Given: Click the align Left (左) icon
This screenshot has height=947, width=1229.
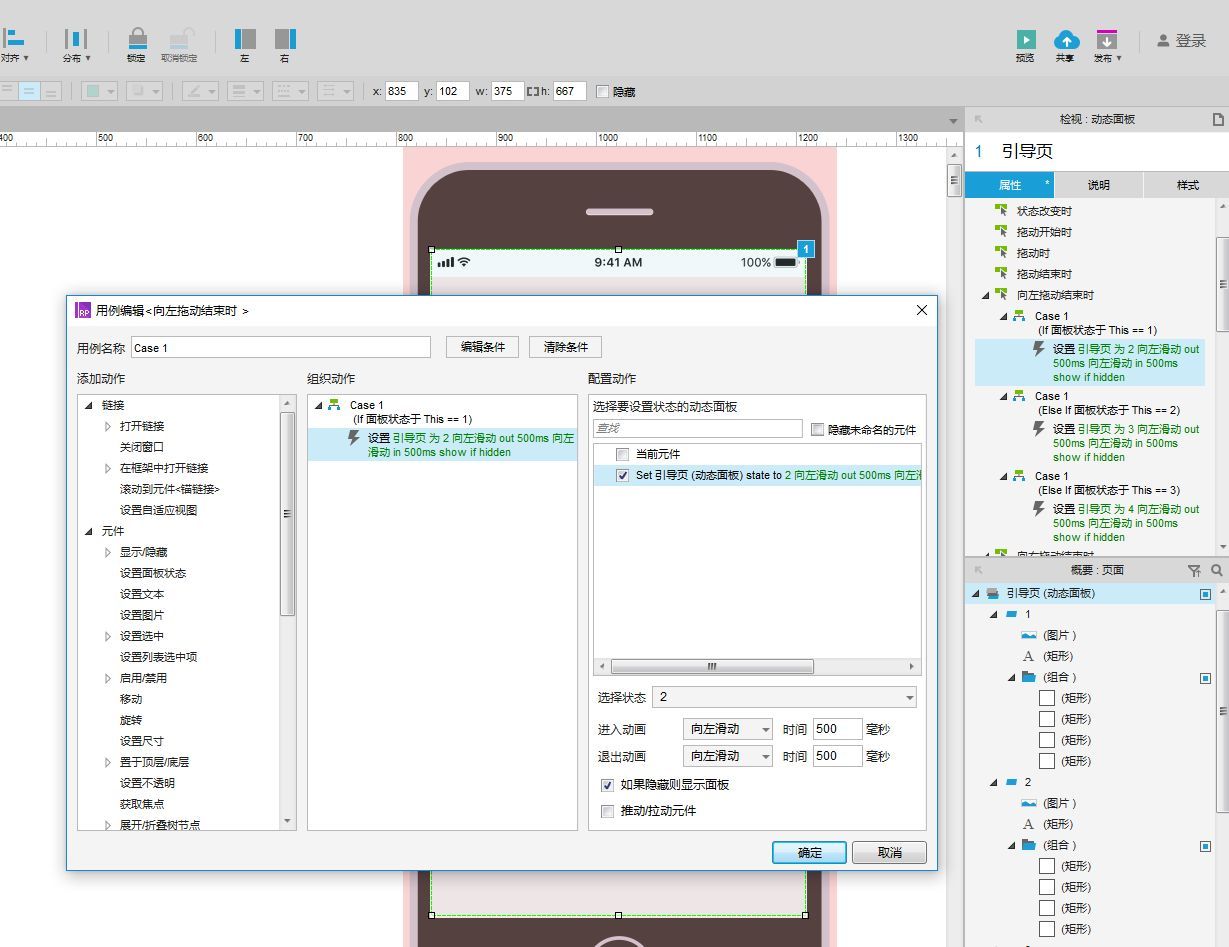Looking at the screenshot, I should click(245, 39).
